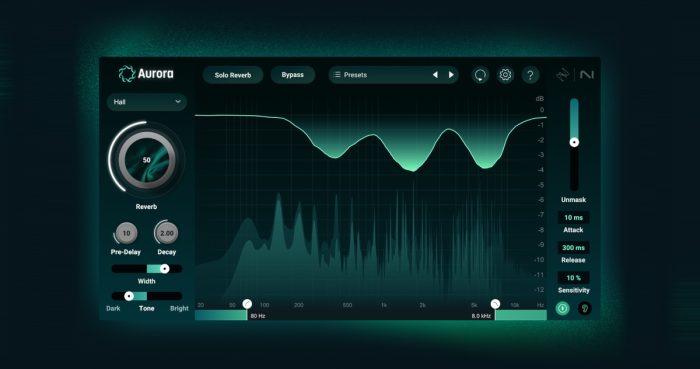Toggle the green power button
Screen dimensions: 700x369
click(562, 308)
